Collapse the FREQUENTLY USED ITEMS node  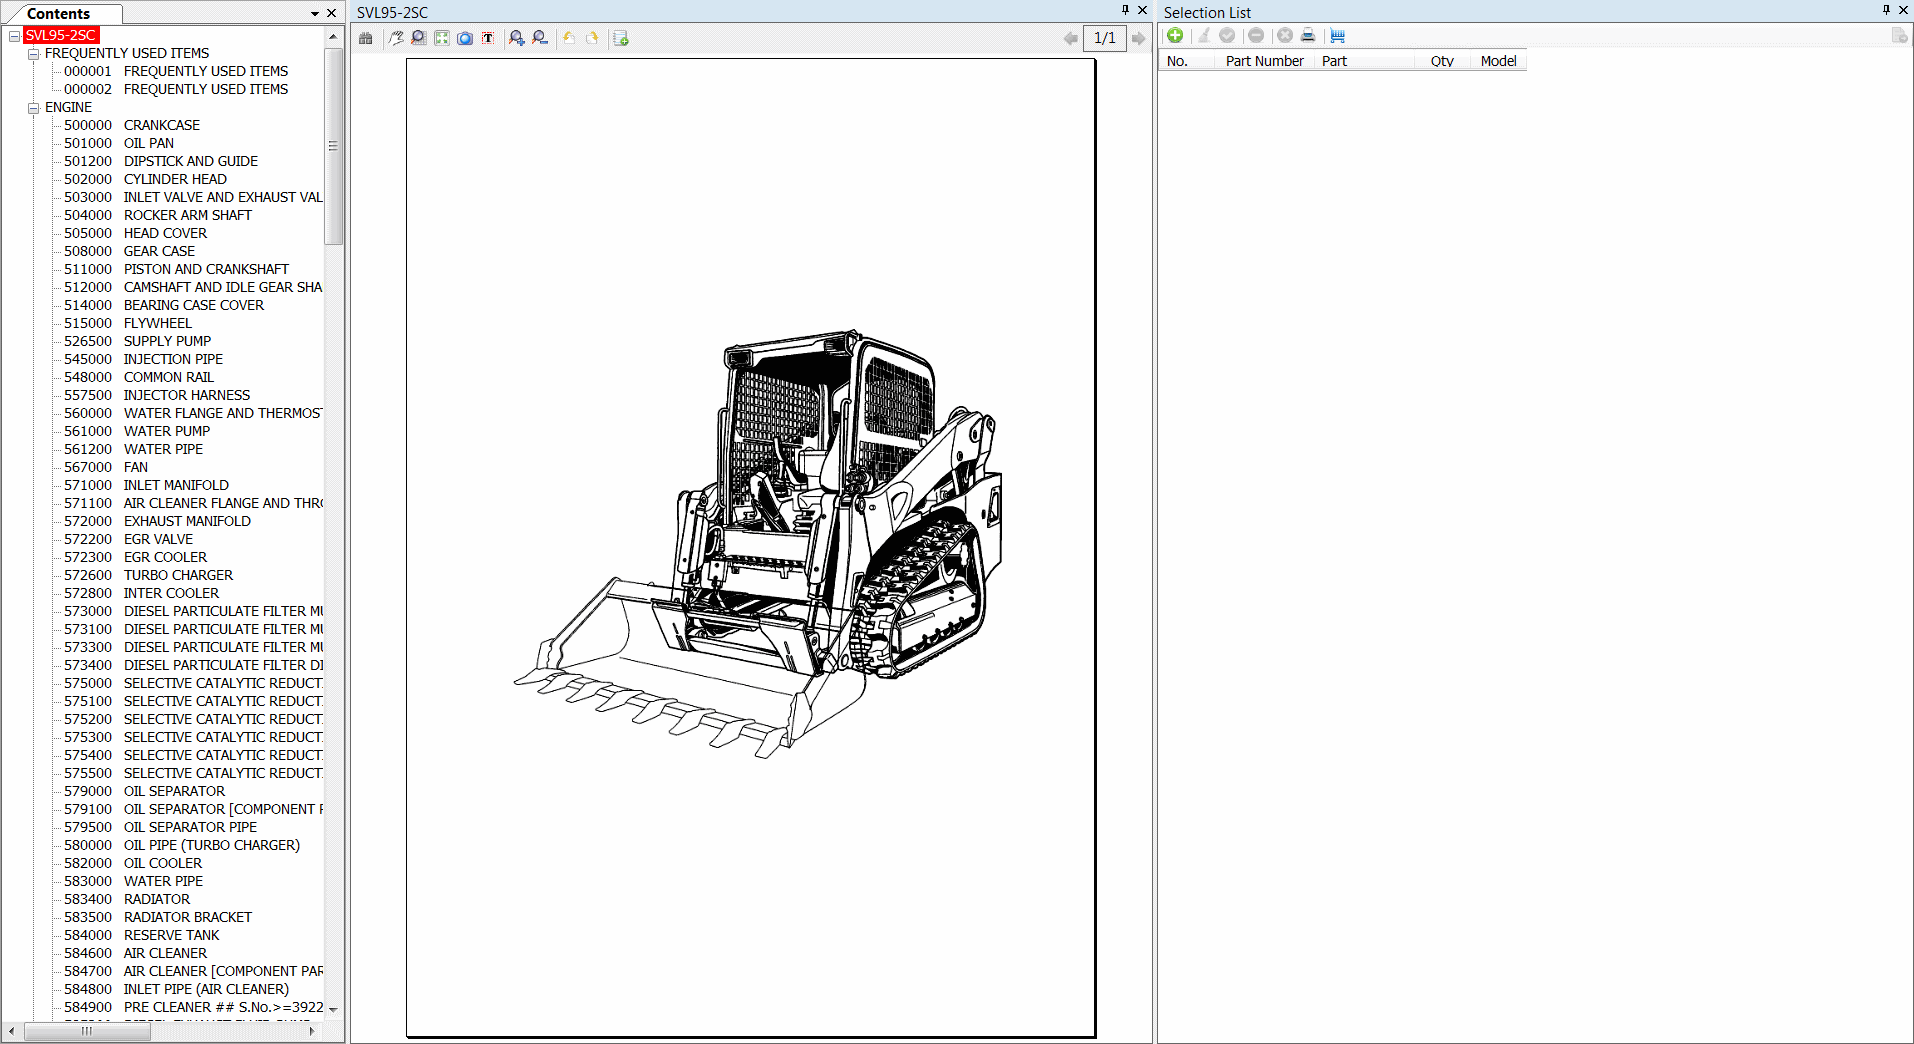[33, 53]
